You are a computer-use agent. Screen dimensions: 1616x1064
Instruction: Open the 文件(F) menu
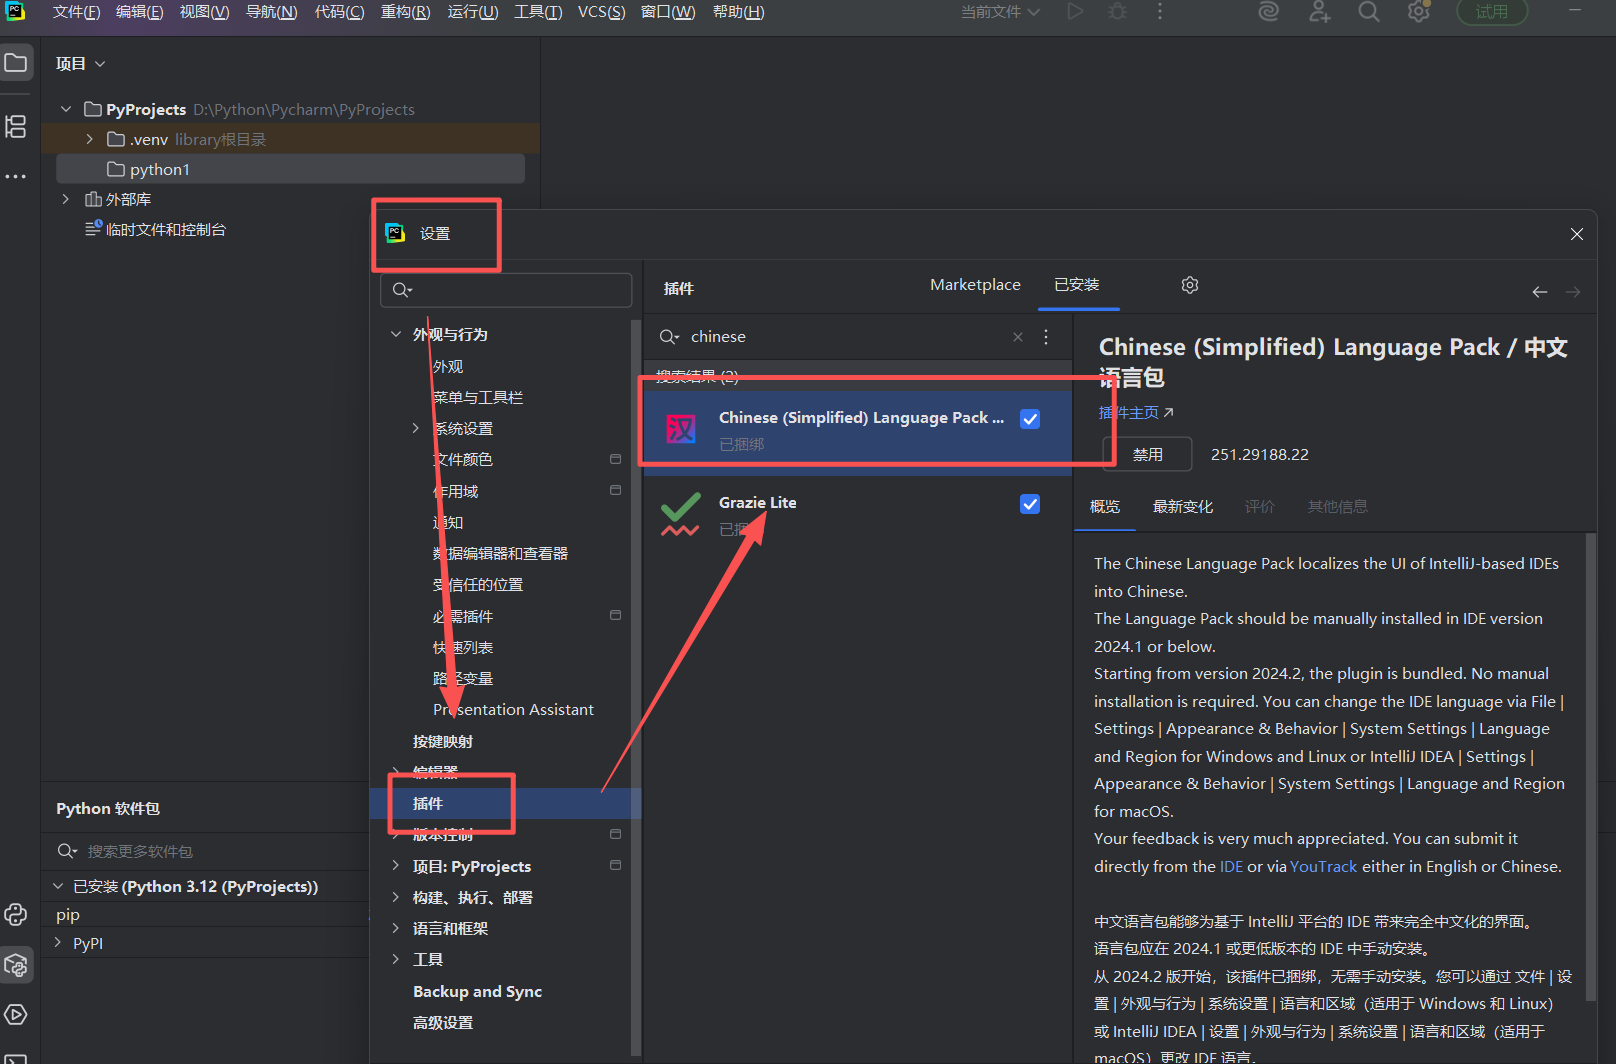(76, 12)
